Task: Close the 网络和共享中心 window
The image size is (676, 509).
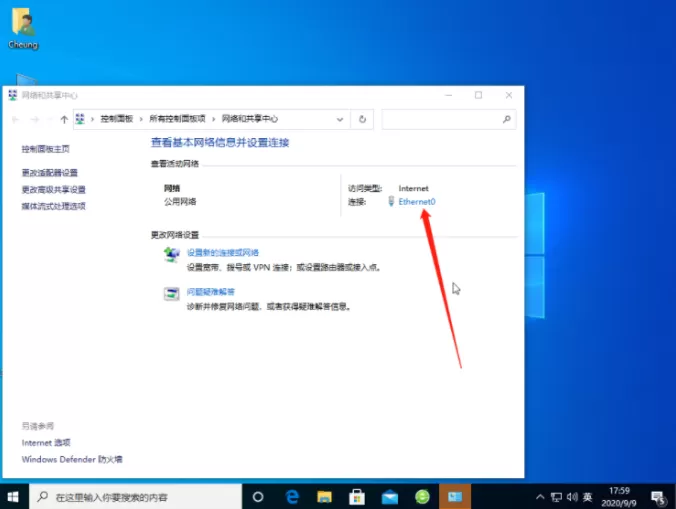Action: point(509,95)
